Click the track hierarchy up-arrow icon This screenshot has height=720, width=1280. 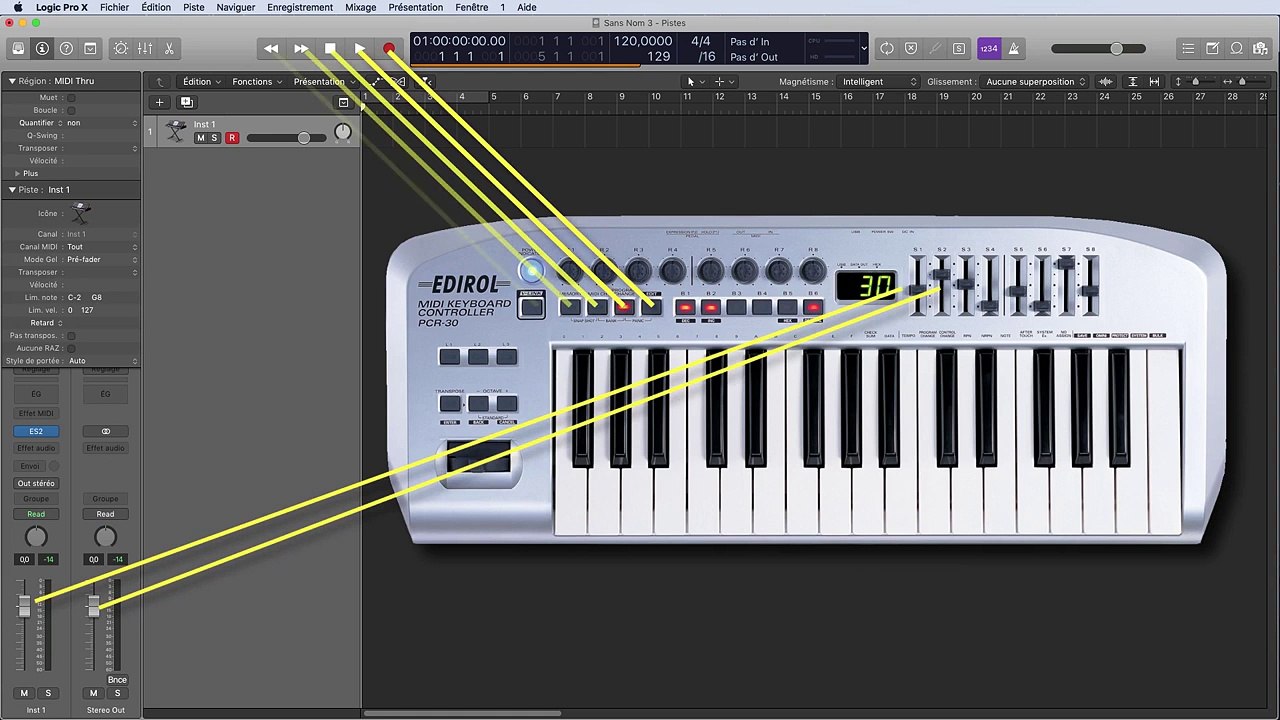point(160,82)
